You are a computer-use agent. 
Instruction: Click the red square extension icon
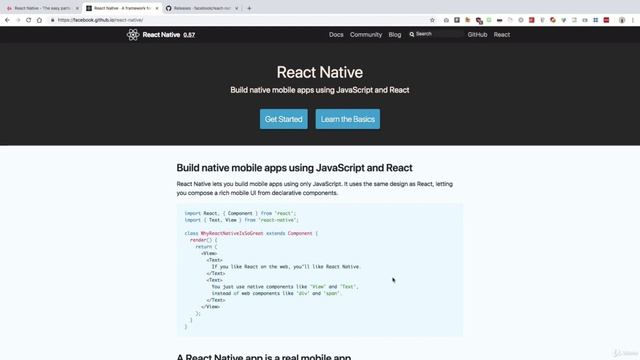click(x=531, y=20)
